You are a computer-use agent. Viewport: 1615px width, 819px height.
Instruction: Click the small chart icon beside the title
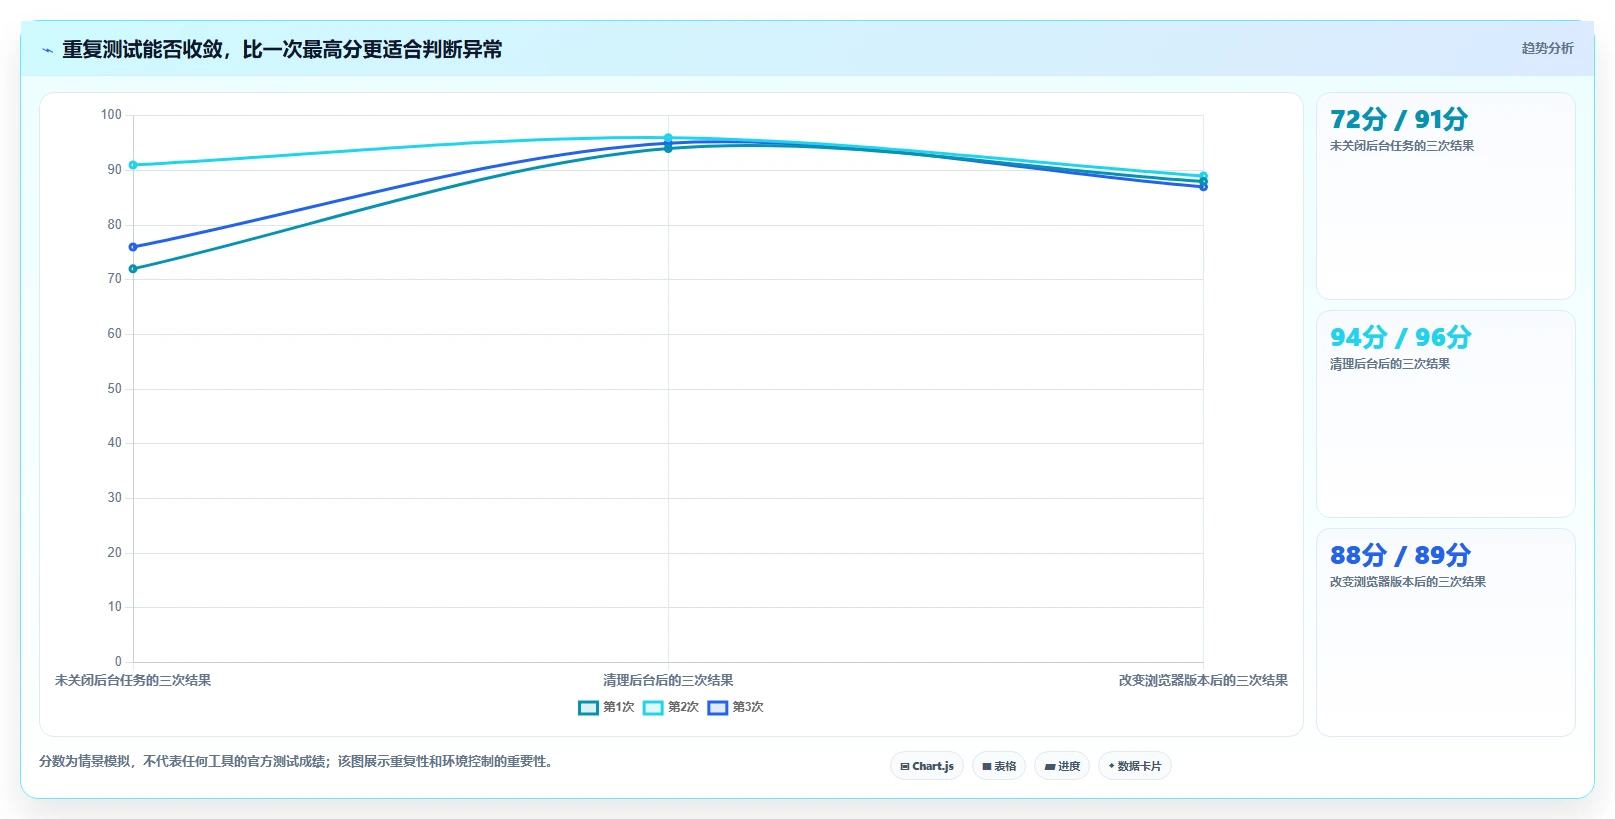point(47,49)
